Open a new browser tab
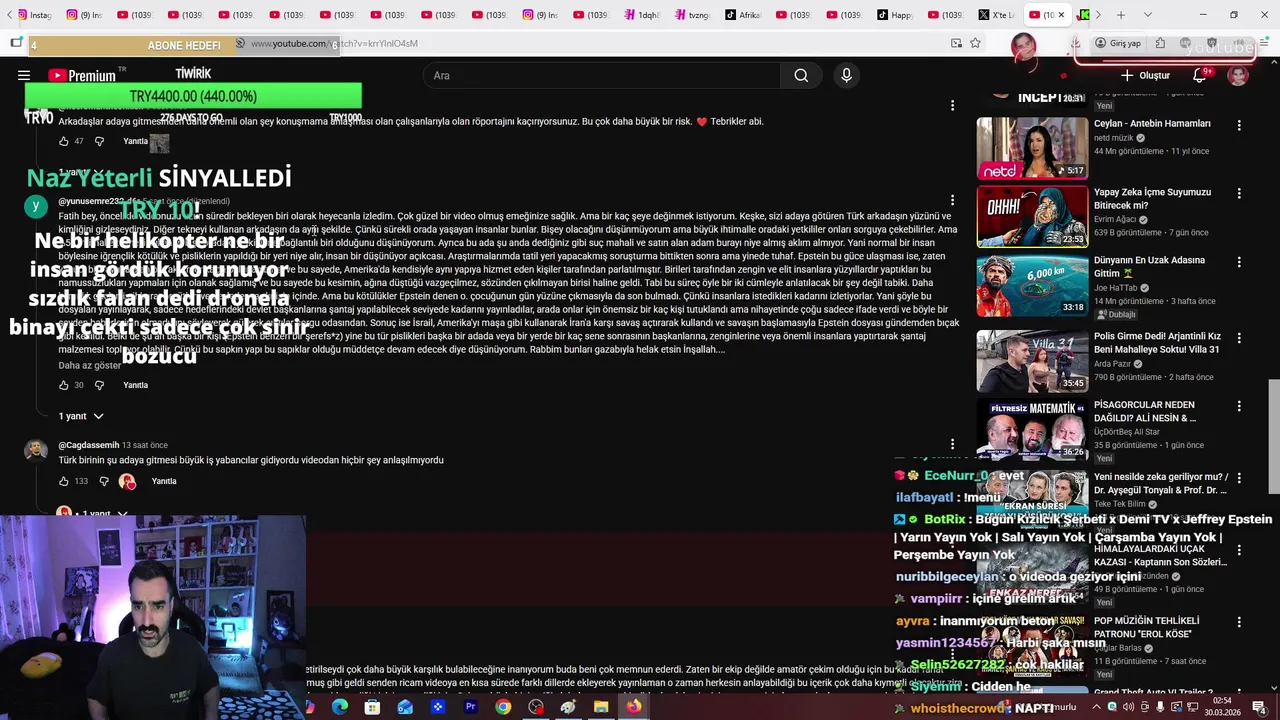The height and width of the screenshot is (720, 1280). click(x=1121, y=15)
